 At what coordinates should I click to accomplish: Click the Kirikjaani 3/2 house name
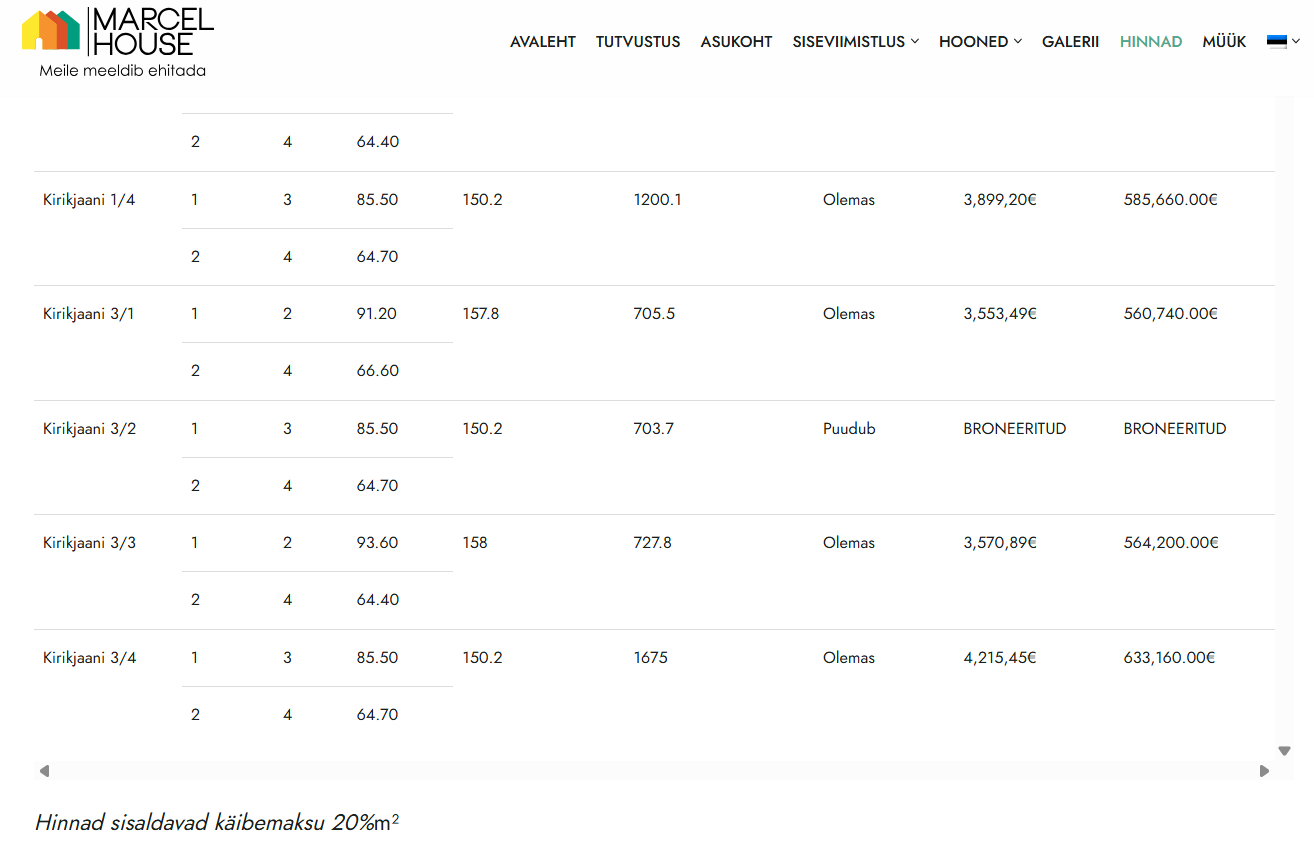pyautogui.click(x=89, y=429)
